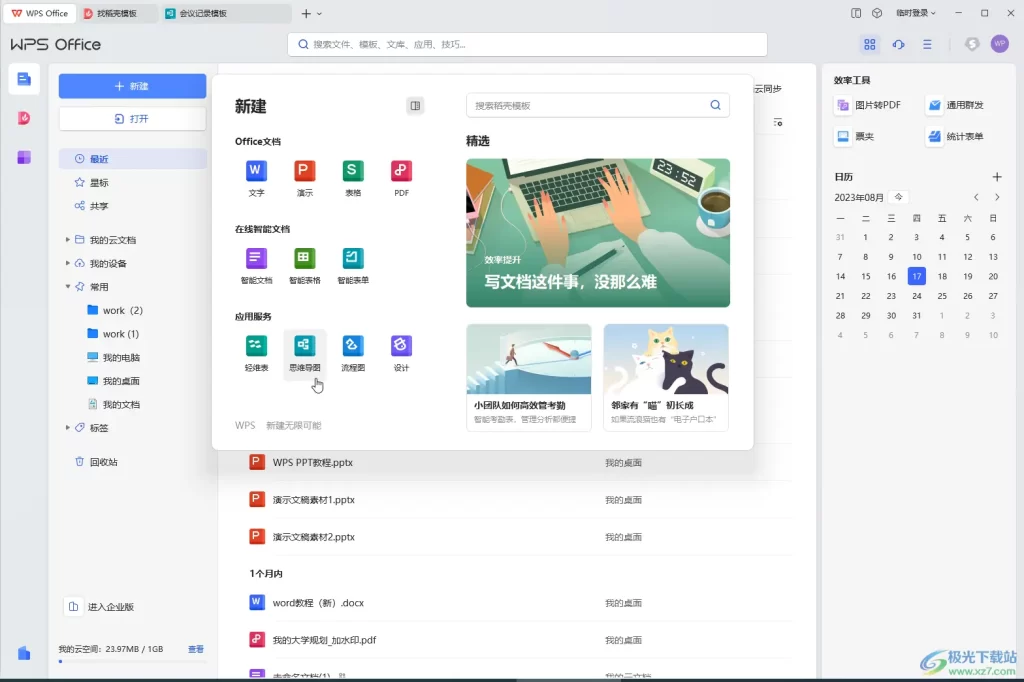Open the 图片转PDF efficiency tool
Viewport: 1024px width, 682px height.
point(866,105)
